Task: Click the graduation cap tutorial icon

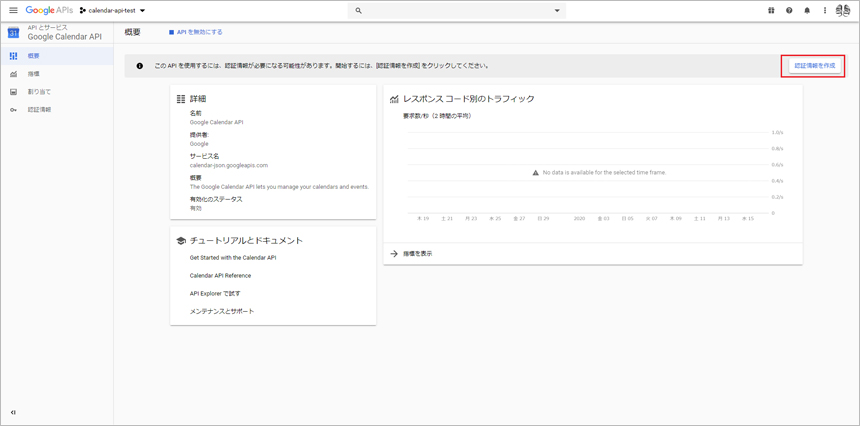Action: click(180, 241)
